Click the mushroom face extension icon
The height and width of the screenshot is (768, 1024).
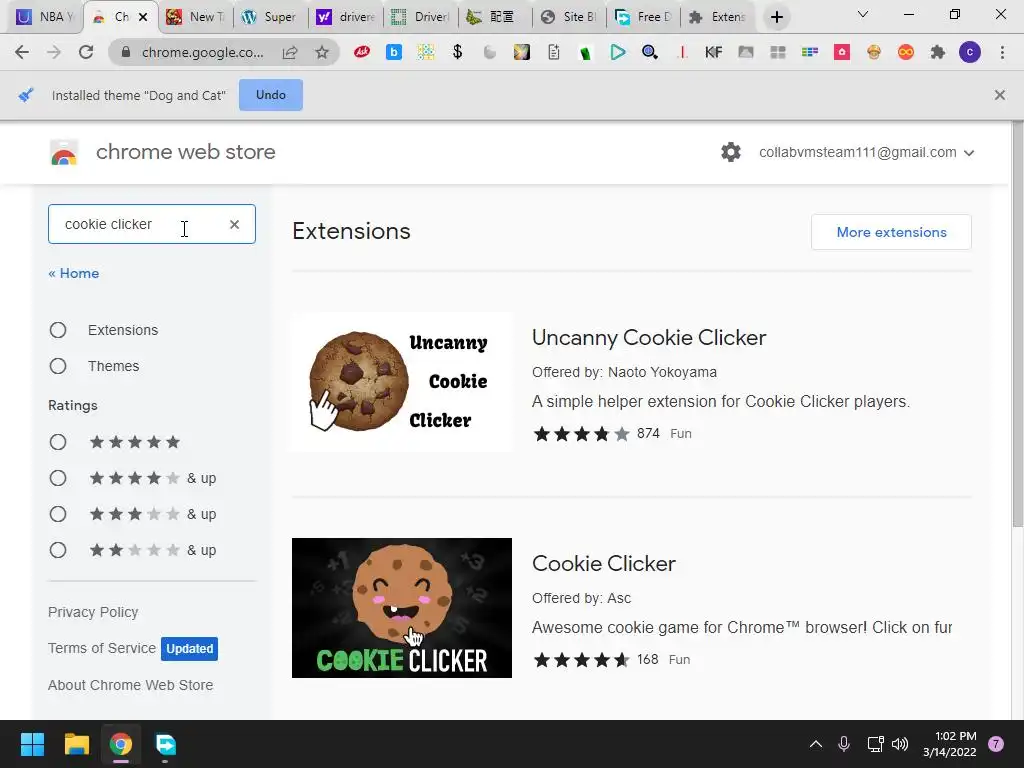[874, 52]
